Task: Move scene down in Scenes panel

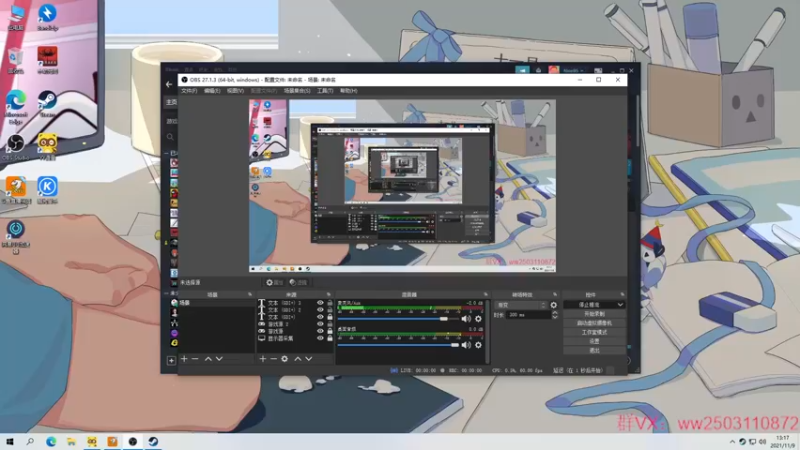Action: (219, 359)
